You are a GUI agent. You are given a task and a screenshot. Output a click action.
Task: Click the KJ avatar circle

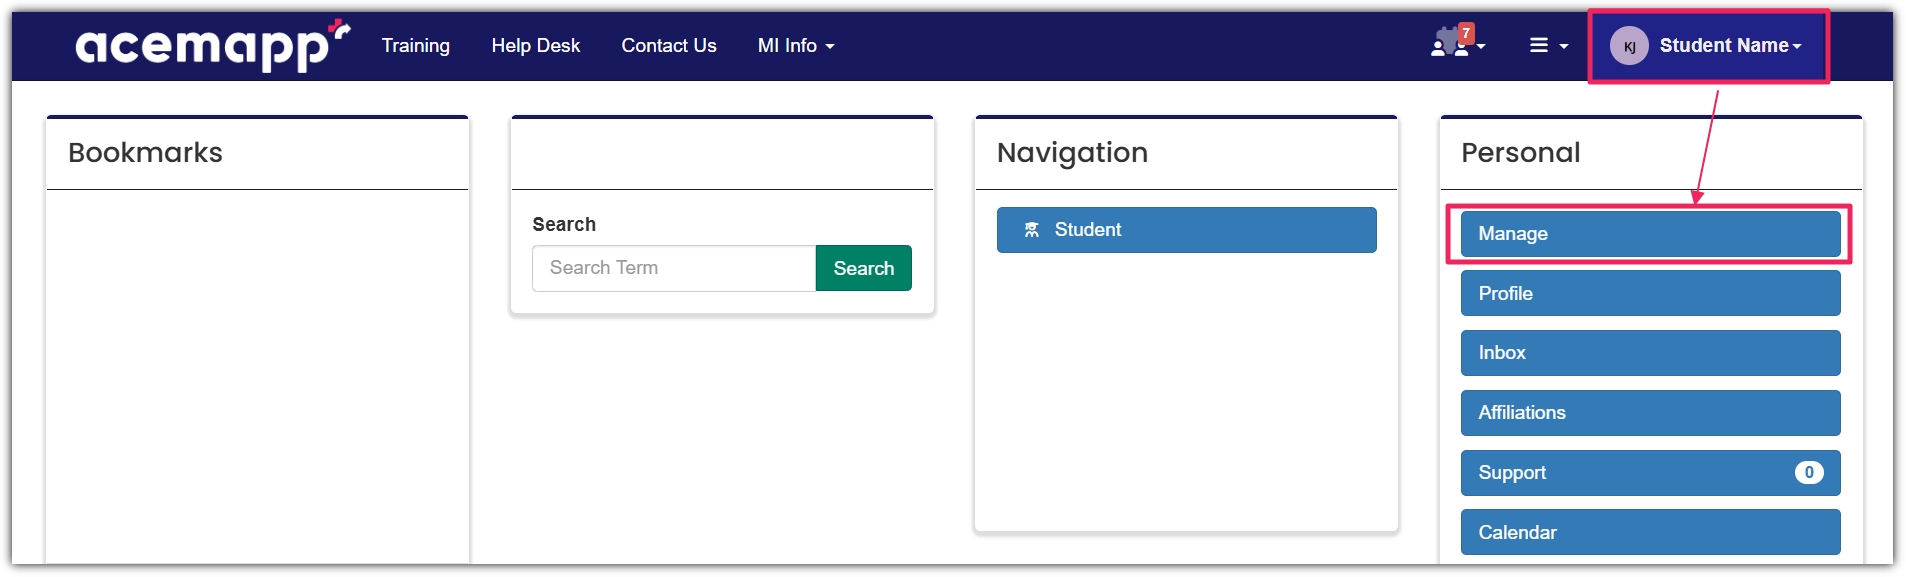[x=1628, y=45]
